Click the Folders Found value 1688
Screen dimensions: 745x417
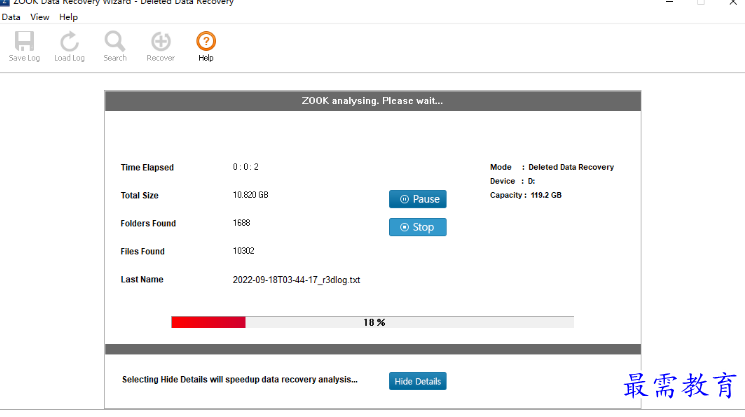(x=241, y=223)
